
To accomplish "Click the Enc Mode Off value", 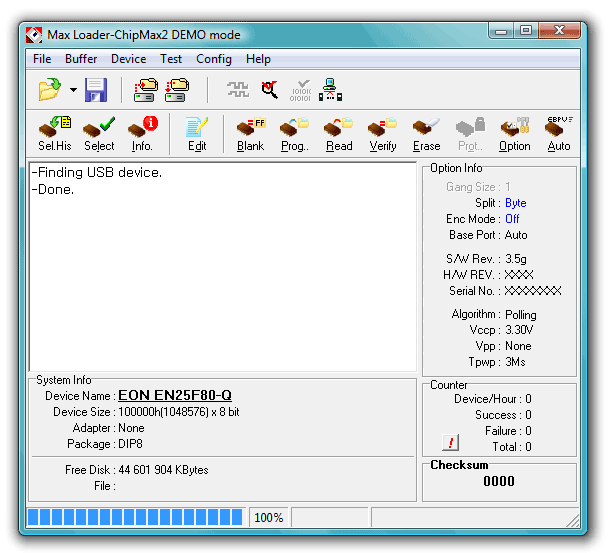I will [x=512, y=219].
